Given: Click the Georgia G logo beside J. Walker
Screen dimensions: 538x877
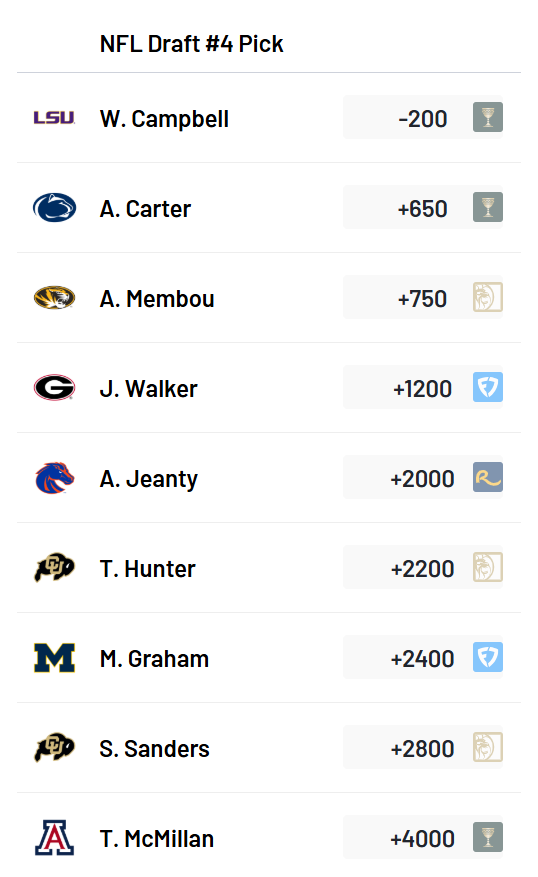Looking at the screenshot, I should pos(54,388).
